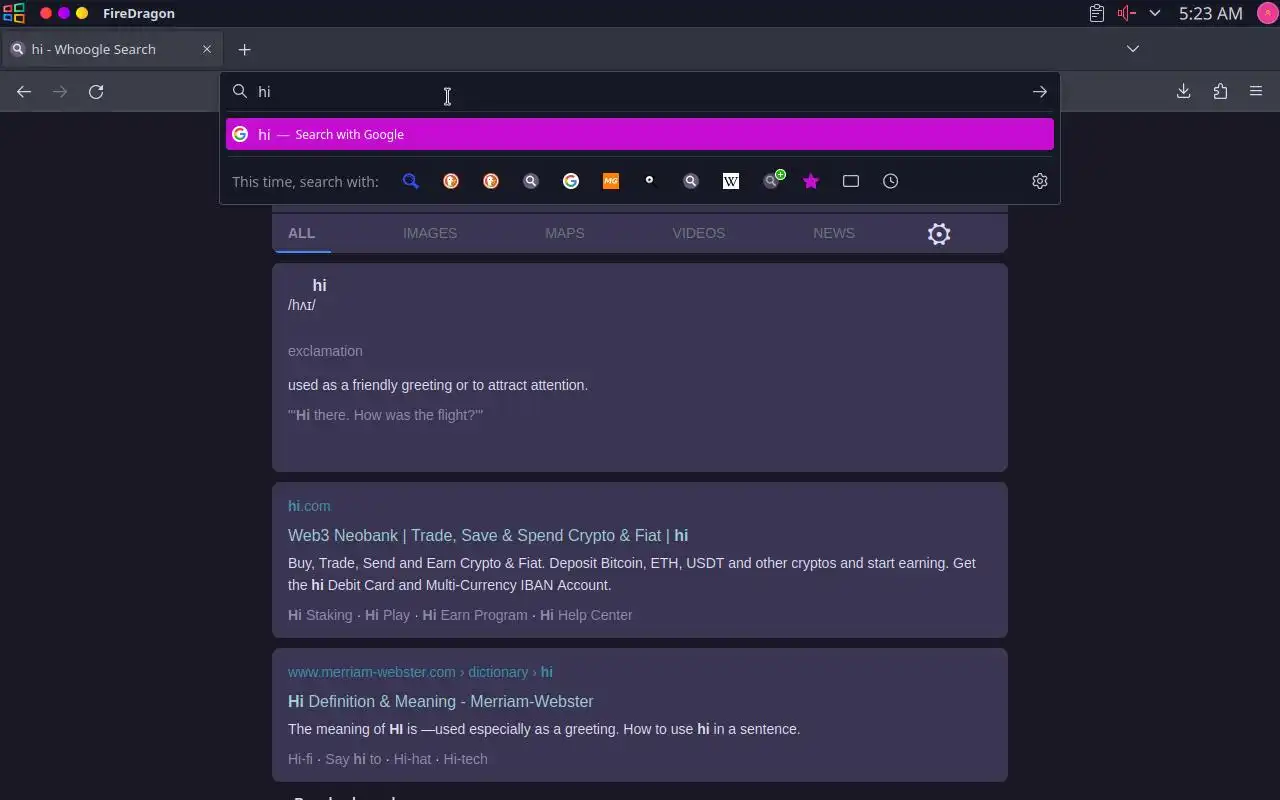Open the 5:23 AM clock

[x=1210, y=13]
